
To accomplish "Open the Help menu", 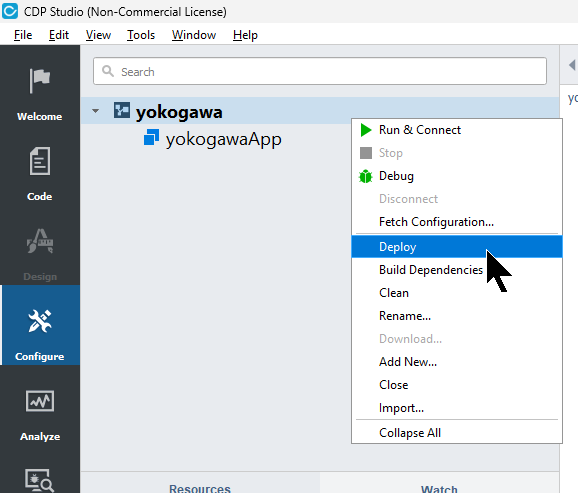I will pyautogui.click(x=245, y=35).
